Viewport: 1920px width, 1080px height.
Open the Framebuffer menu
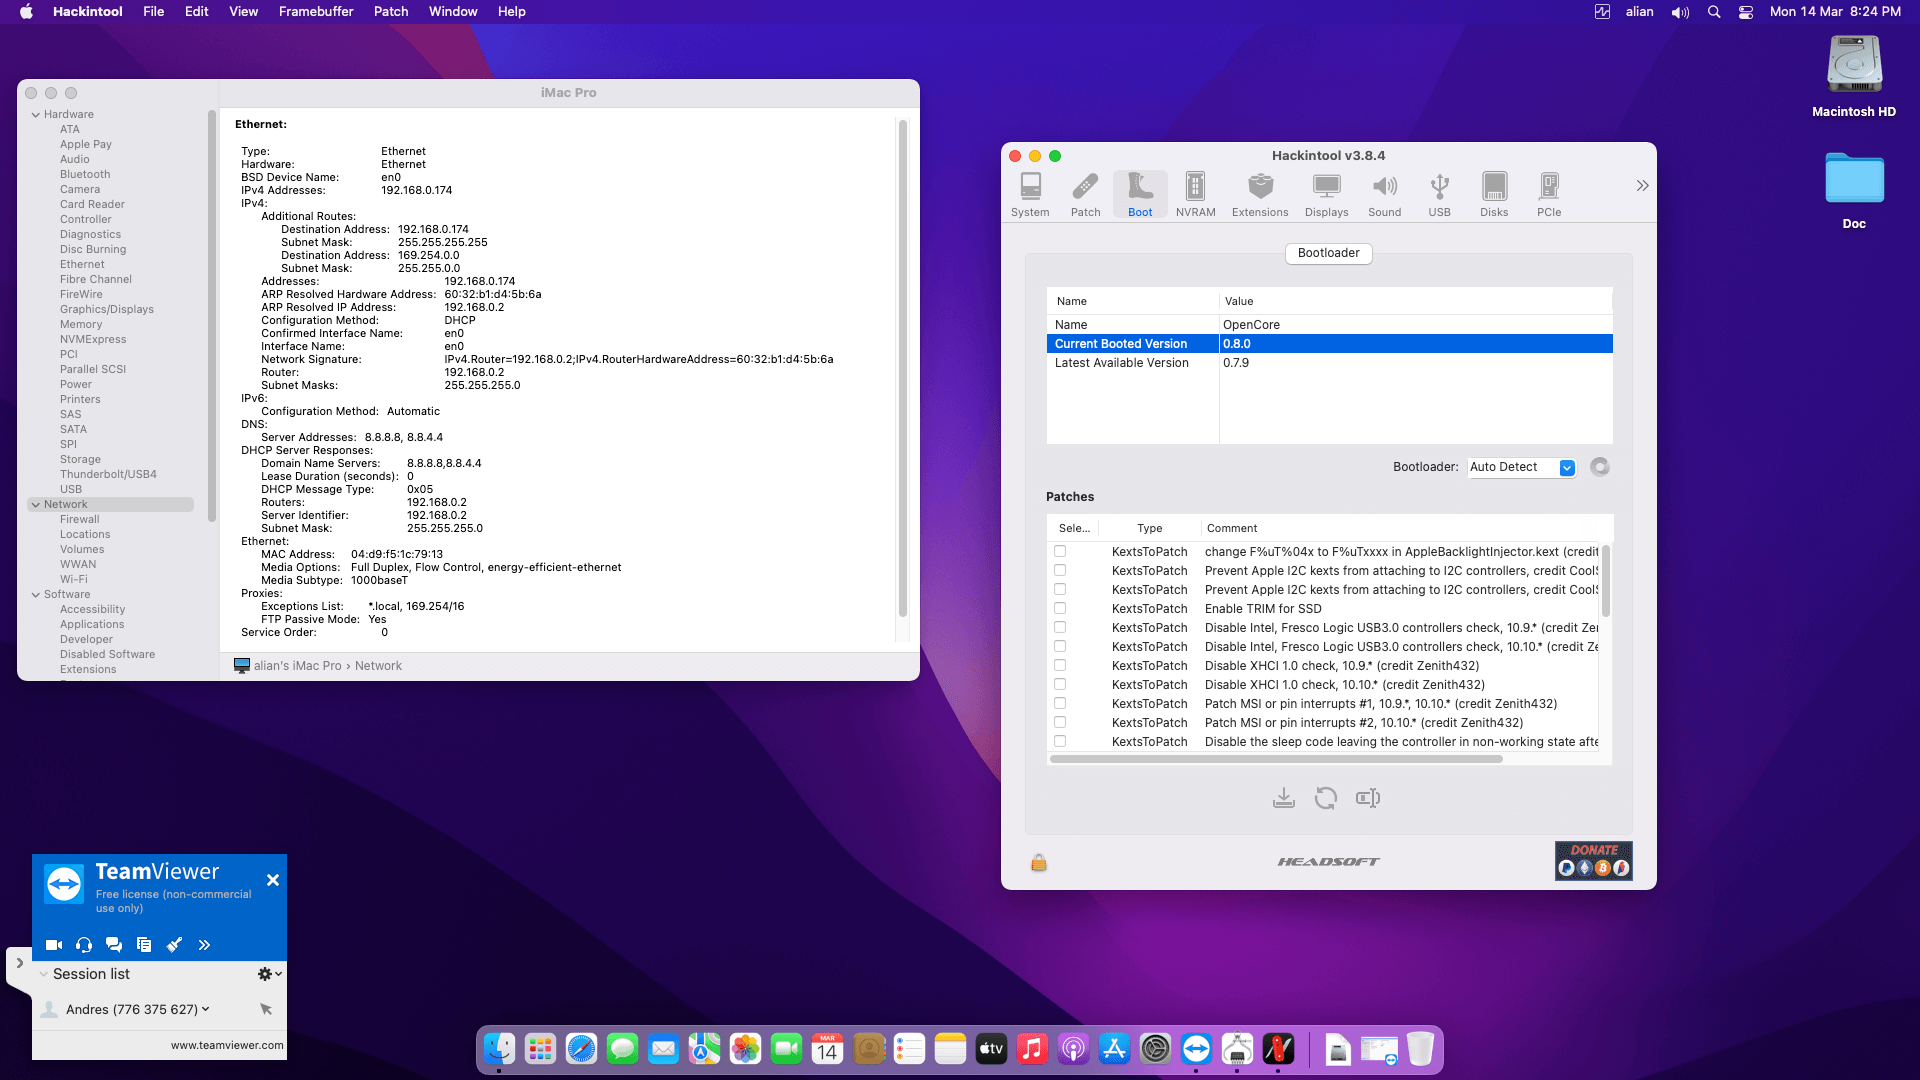click(x=316, y=12)
